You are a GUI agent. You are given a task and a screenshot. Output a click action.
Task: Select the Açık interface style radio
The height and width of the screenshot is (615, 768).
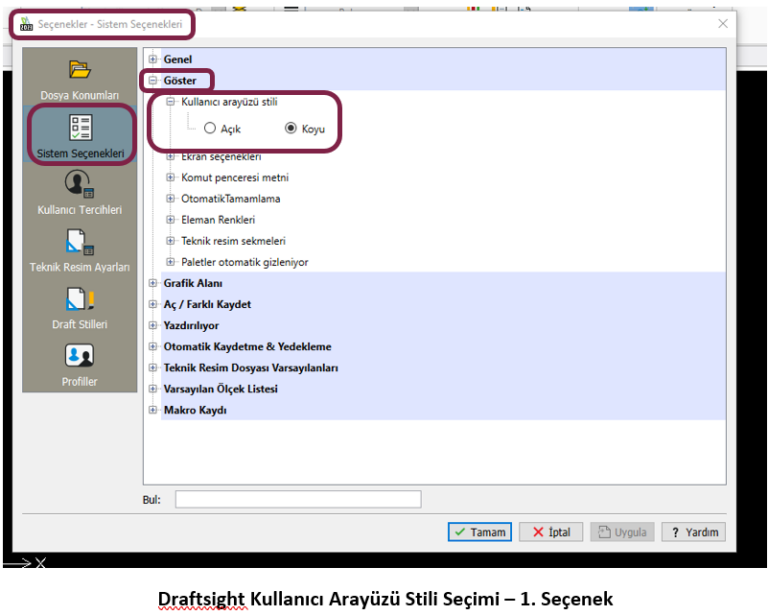tap(210, 128)
